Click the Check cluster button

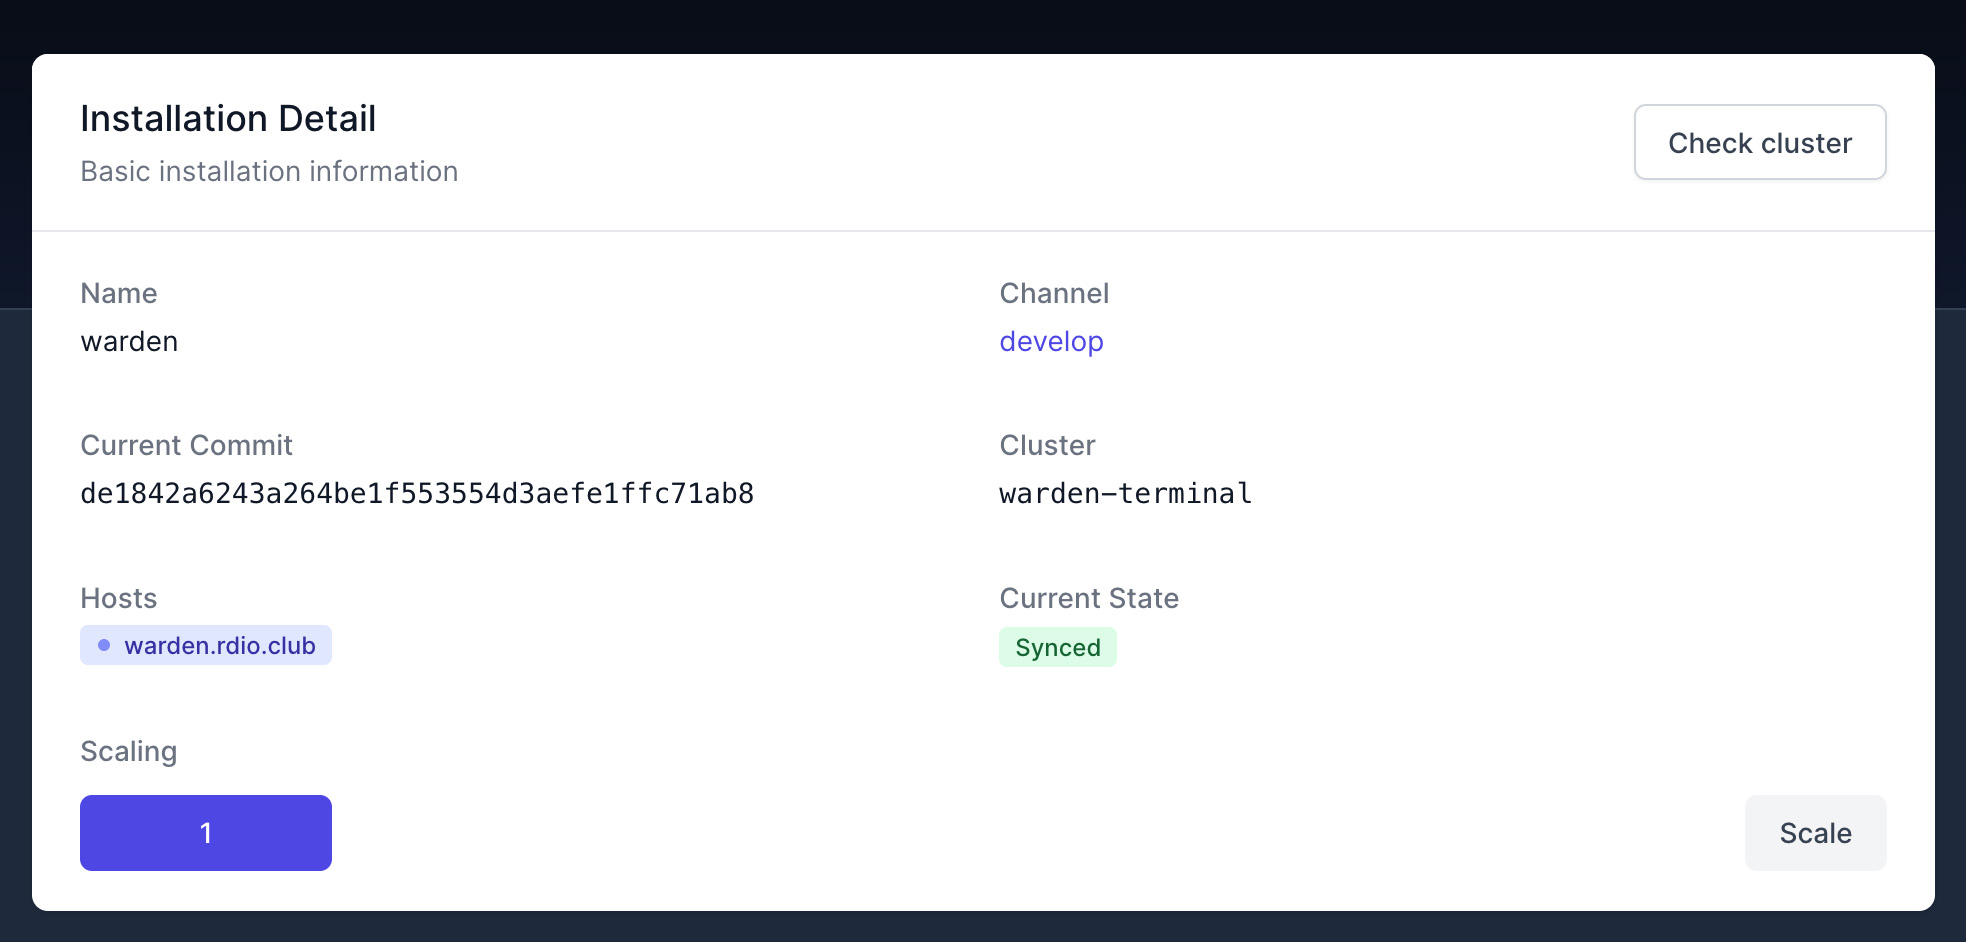[x=1759, y=142]
